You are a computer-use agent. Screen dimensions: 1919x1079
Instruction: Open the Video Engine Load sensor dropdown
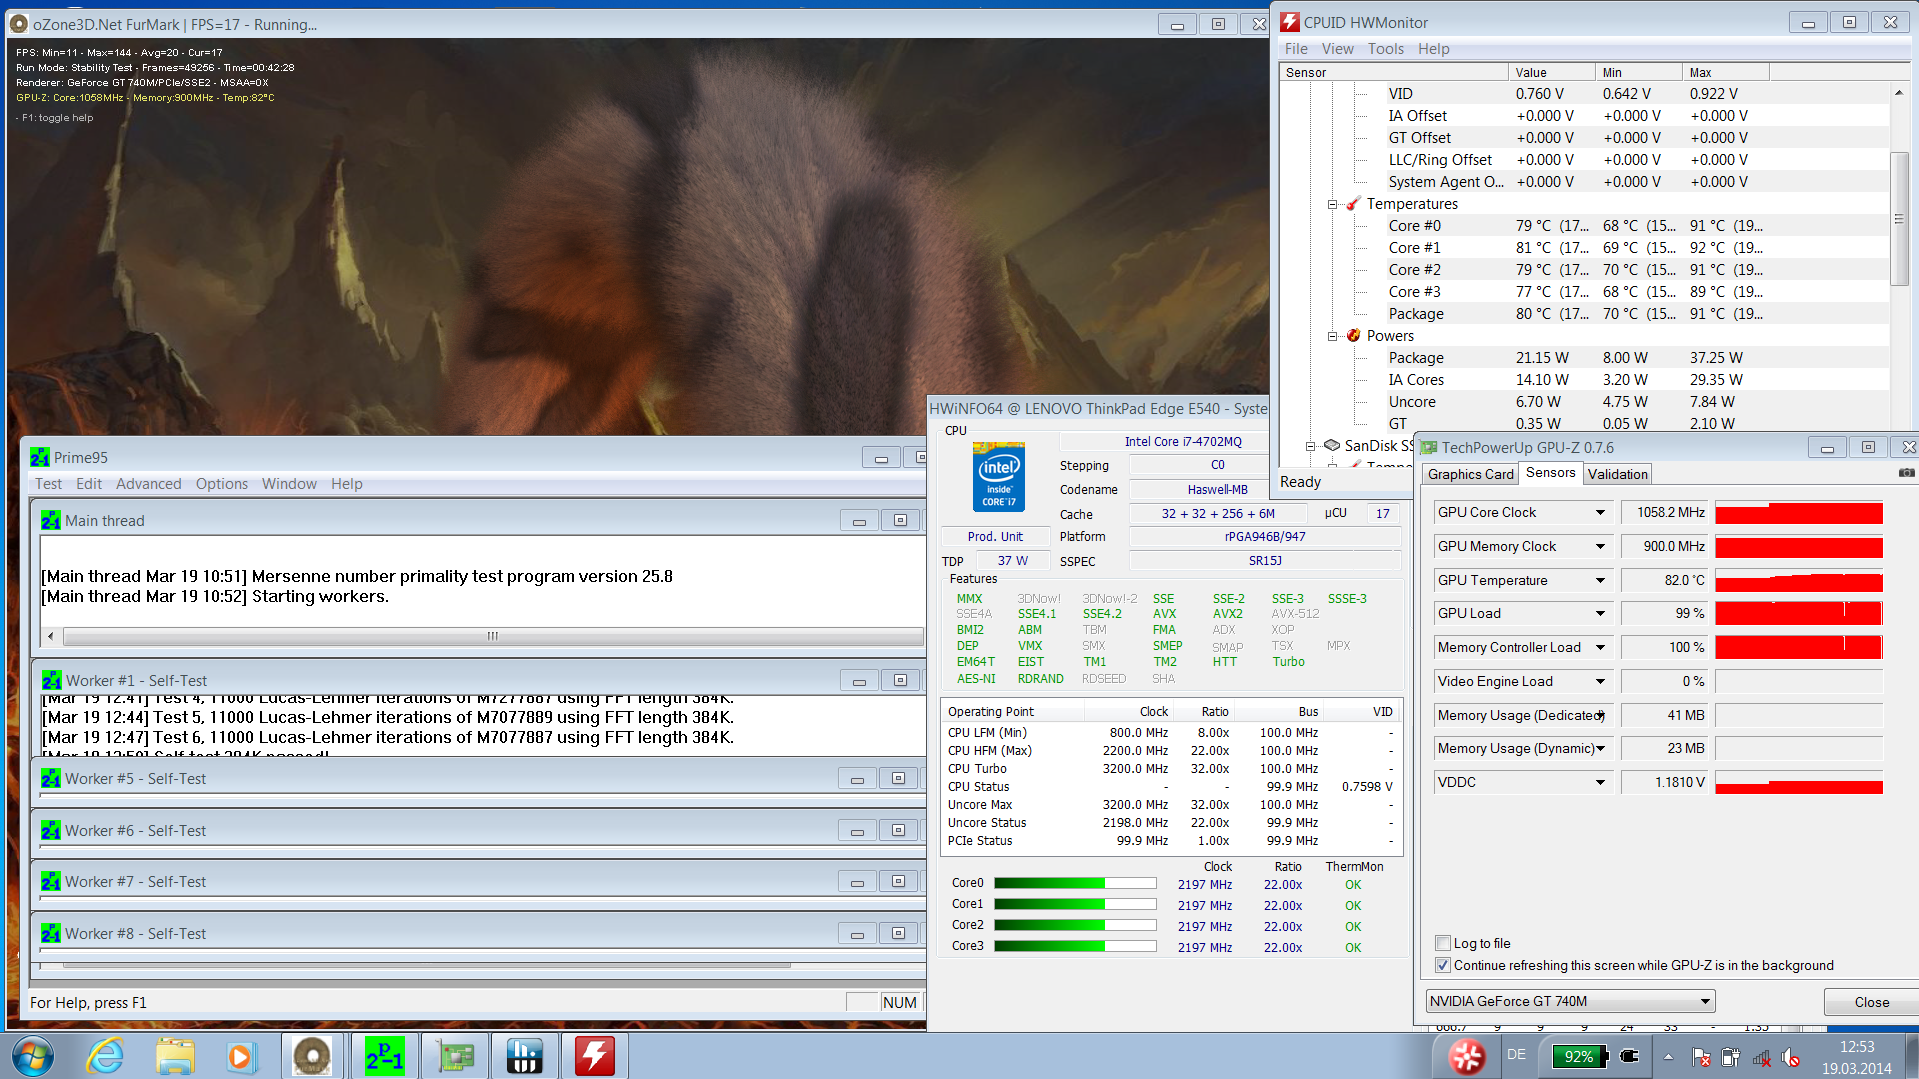[1600, 682]
